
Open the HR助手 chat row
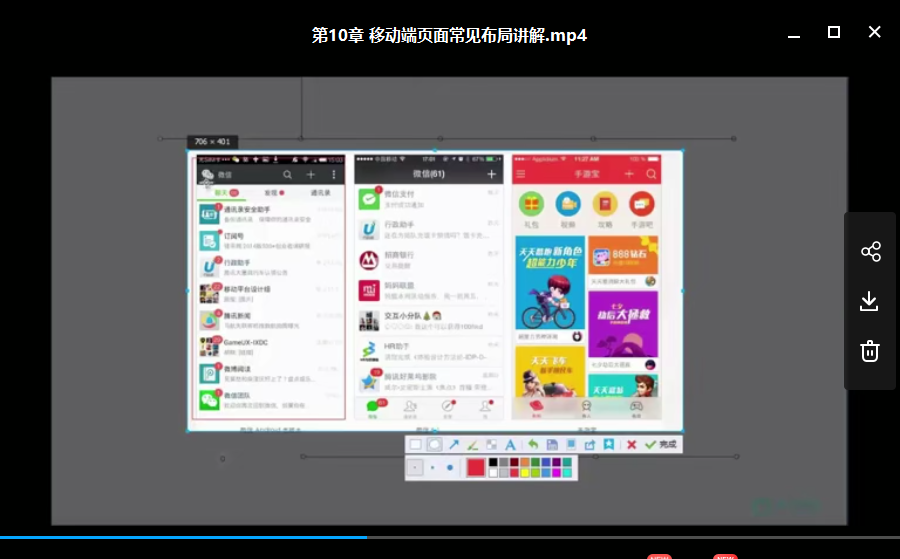pos(429,351)
